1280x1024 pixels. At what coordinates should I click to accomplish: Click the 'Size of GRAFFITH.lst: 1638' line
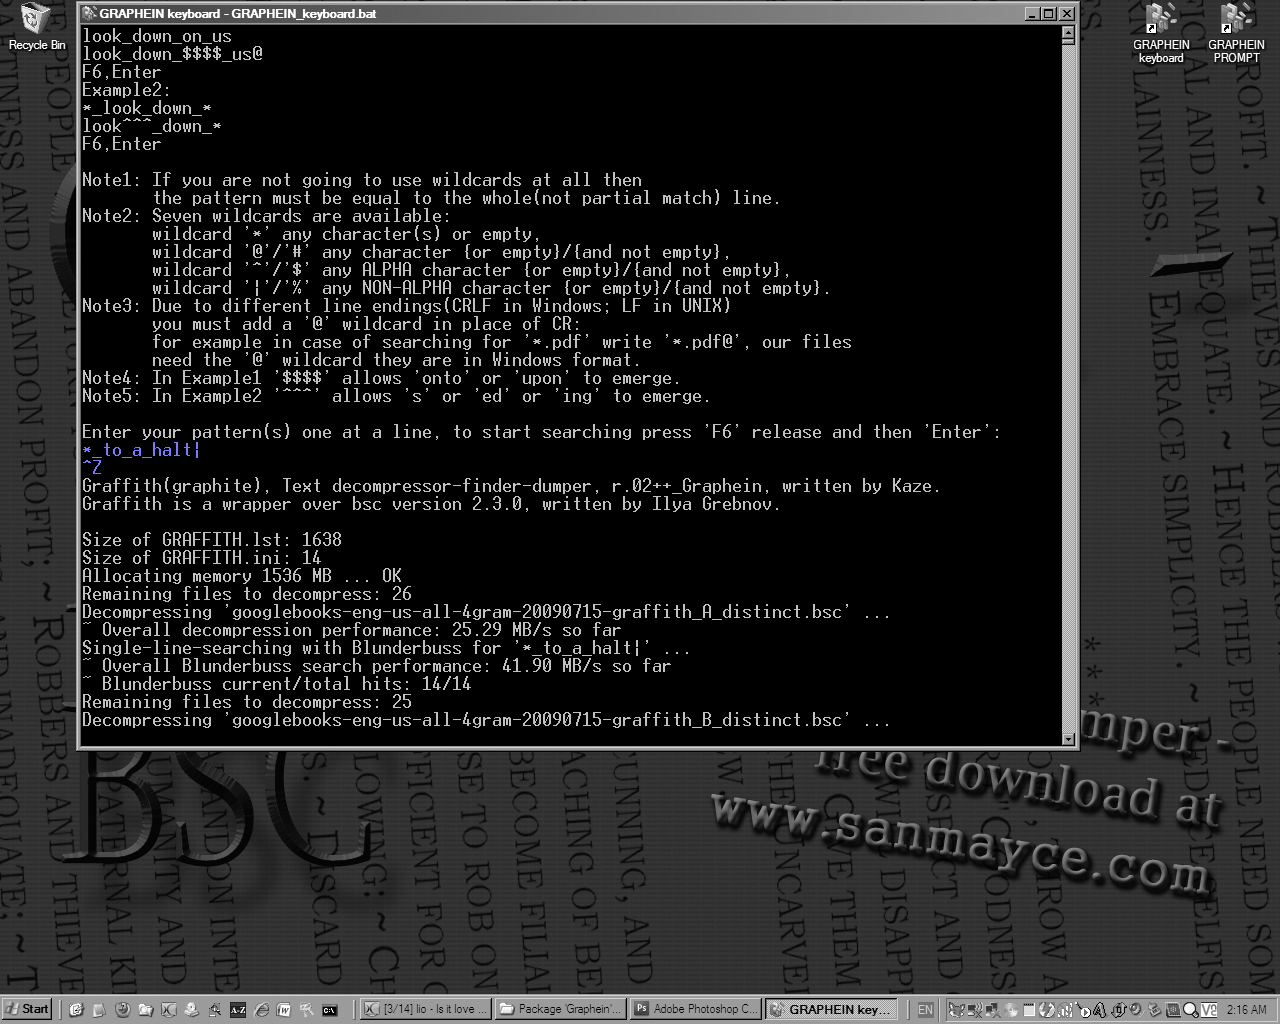(212, 540)
